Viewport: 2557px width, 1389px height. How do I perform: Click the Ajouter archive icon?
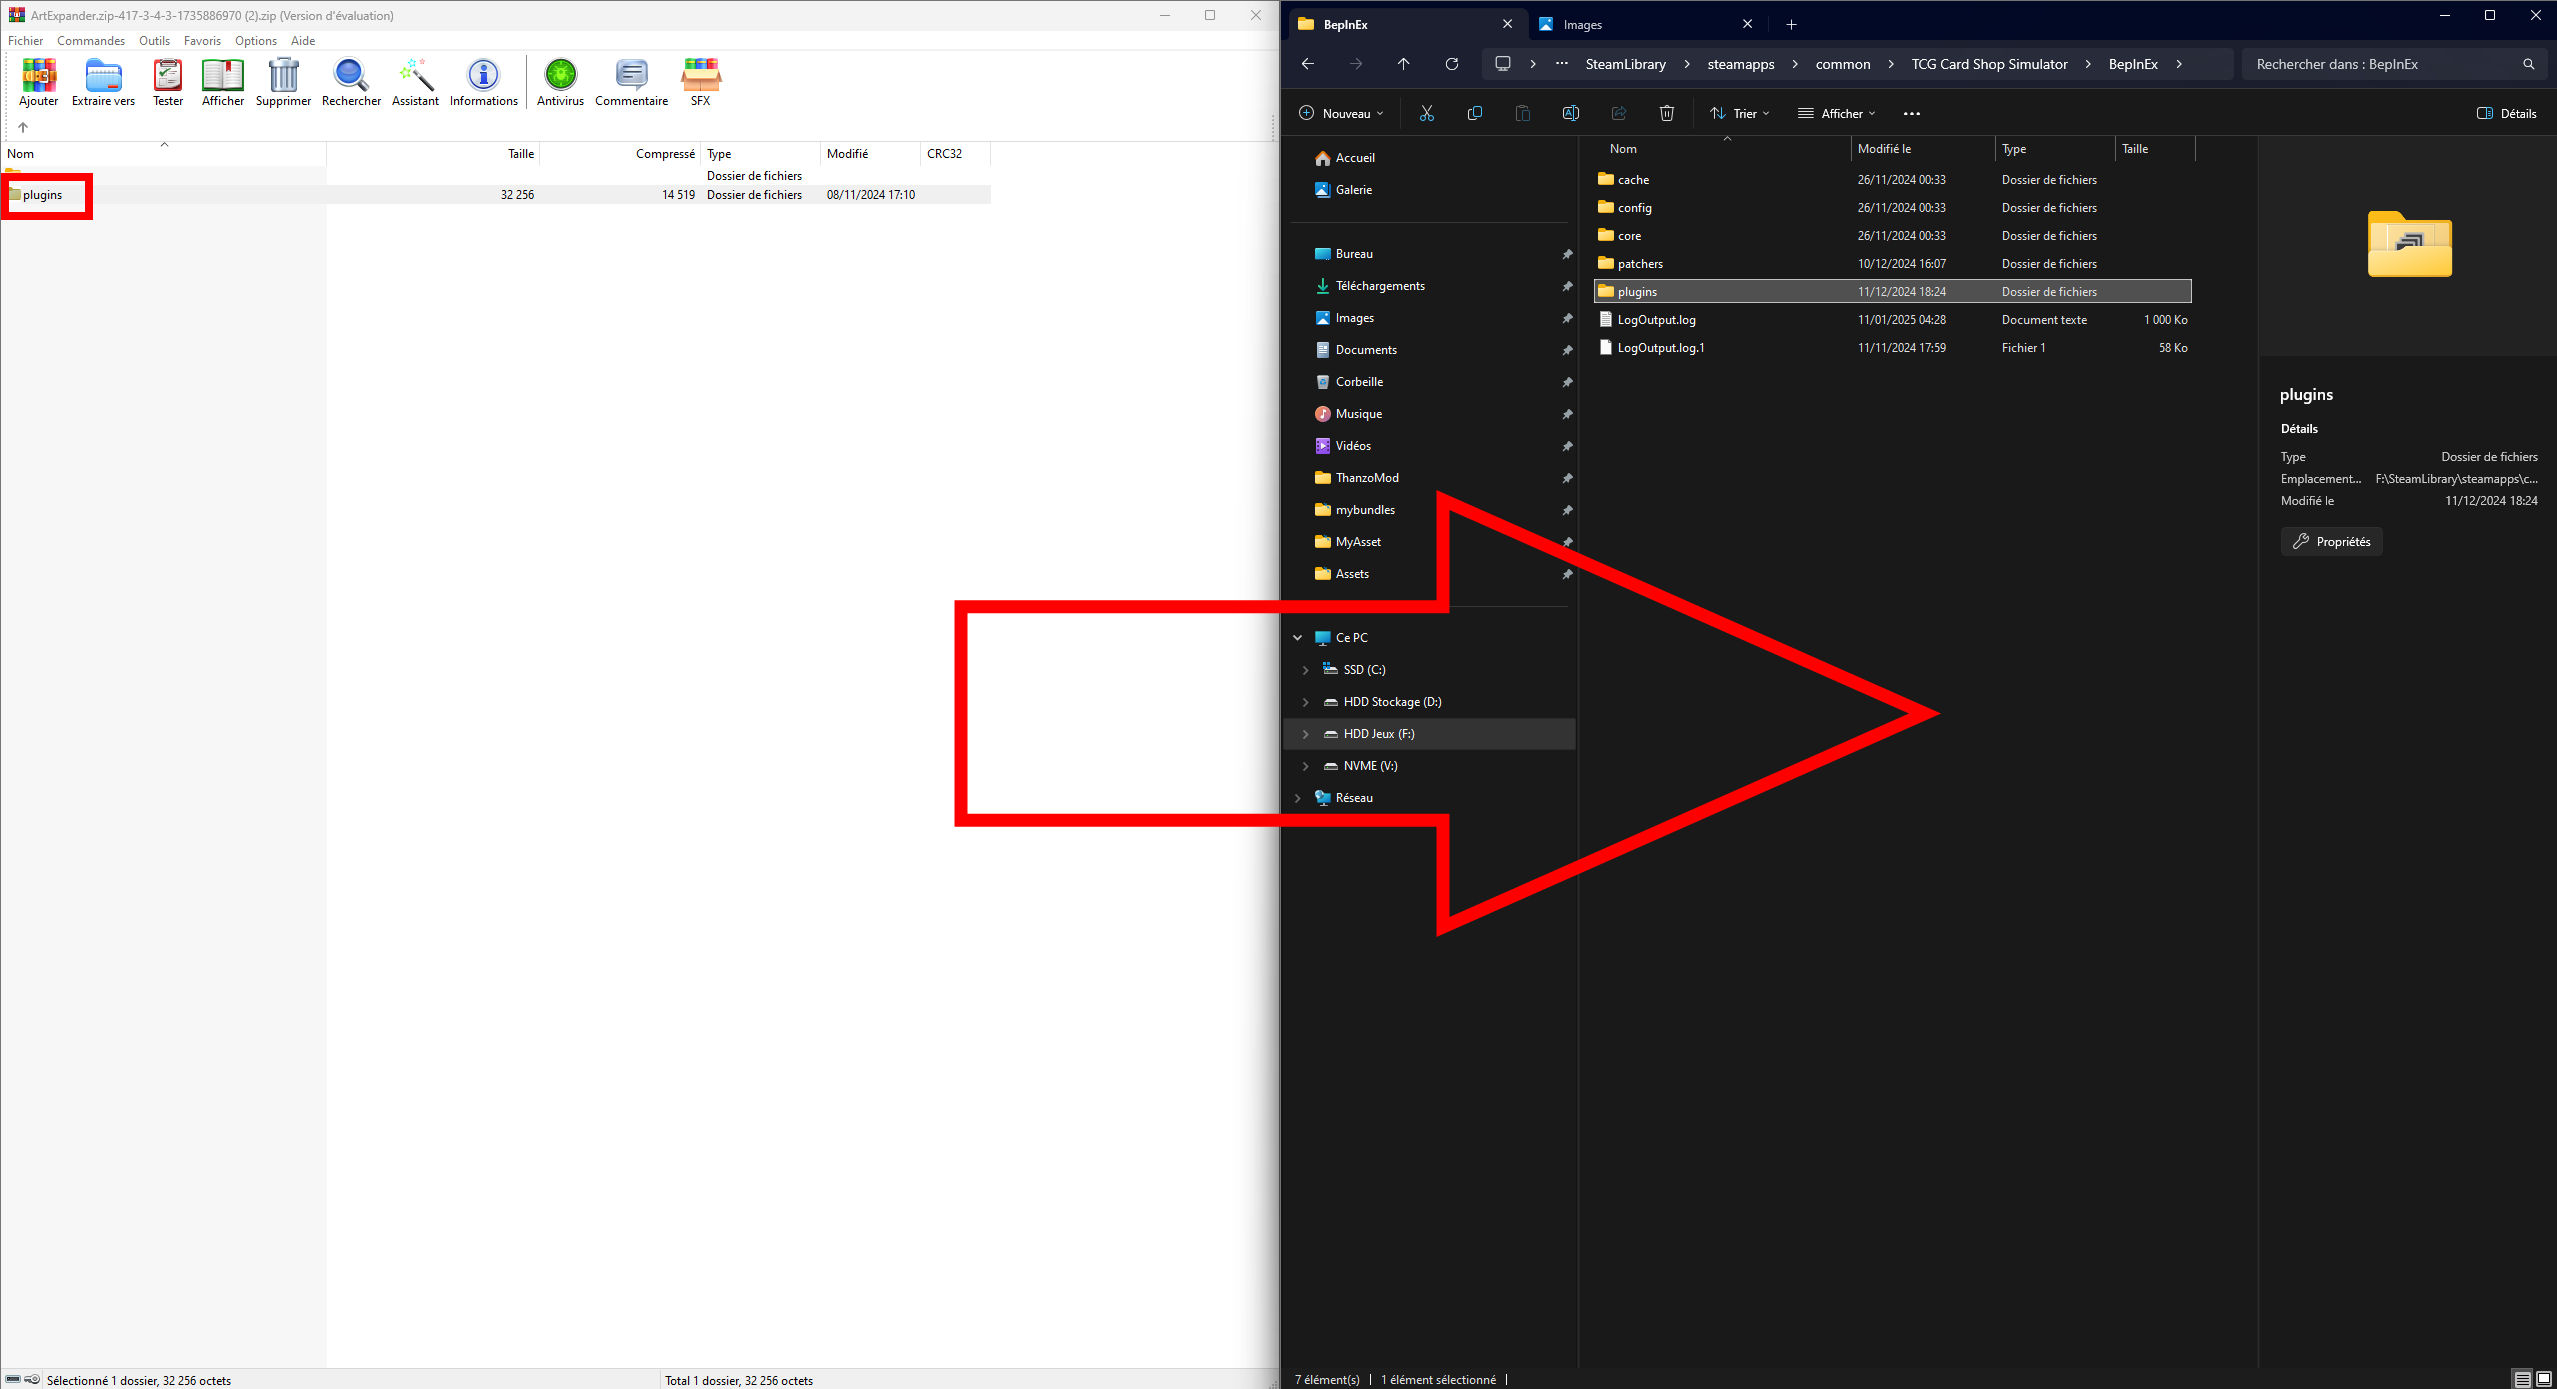[39, 76]
